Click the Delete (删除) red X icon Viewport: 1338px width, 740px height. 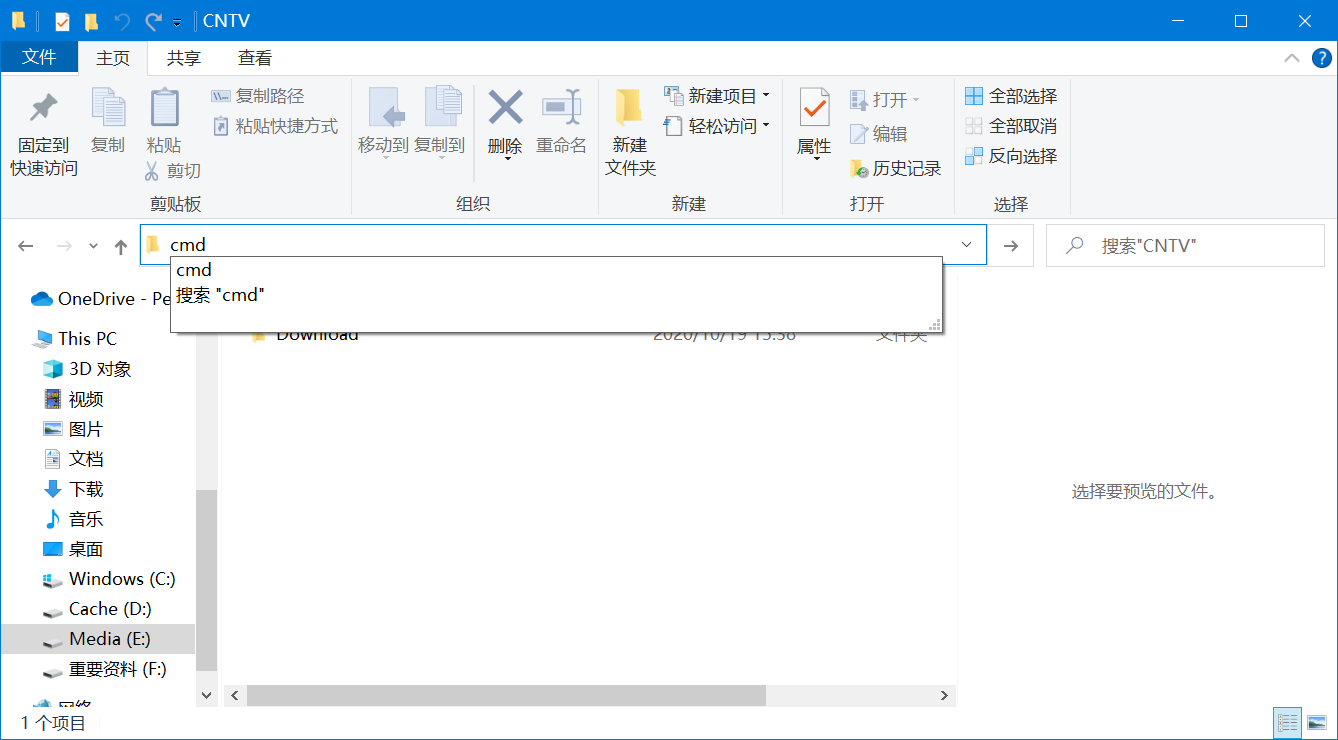tap(505, 108)
